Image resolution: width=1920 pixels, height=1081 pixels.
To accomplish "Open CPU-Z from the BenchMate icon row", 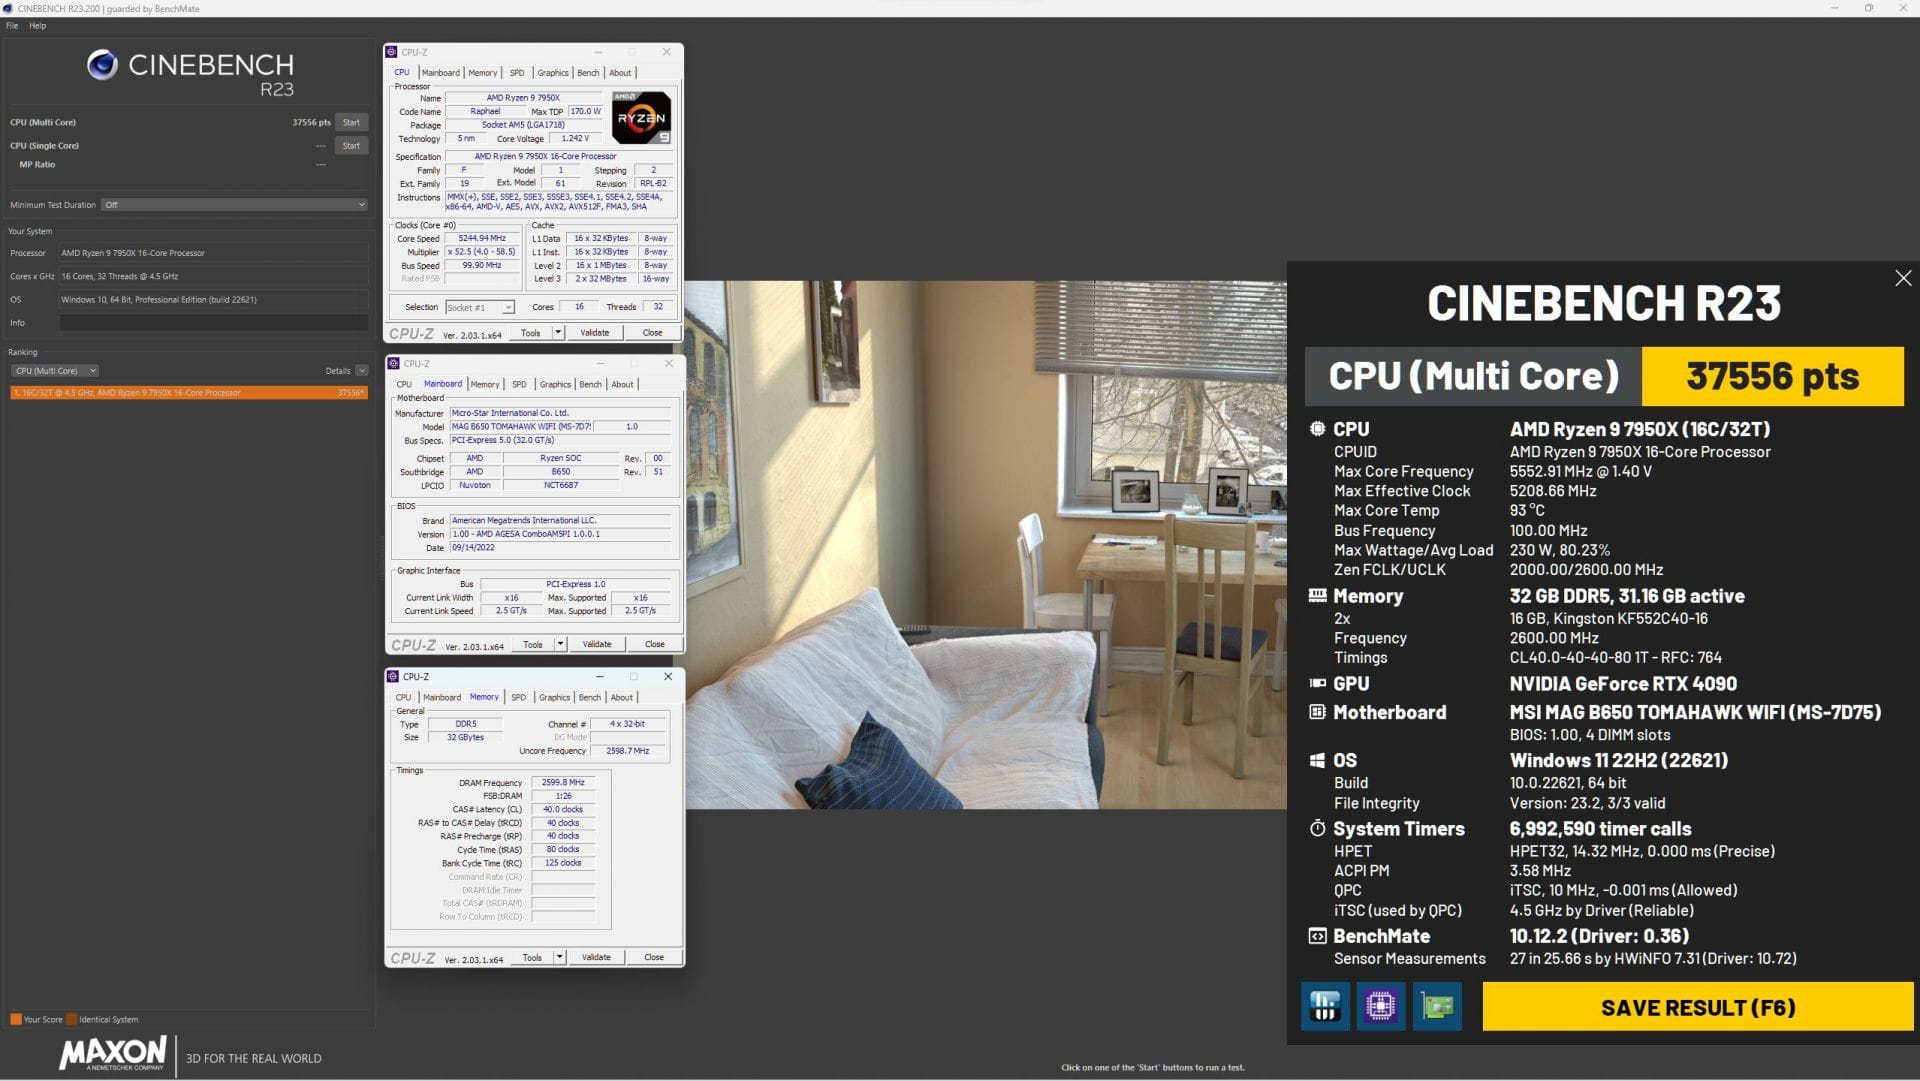I will pos(1381,1007).
